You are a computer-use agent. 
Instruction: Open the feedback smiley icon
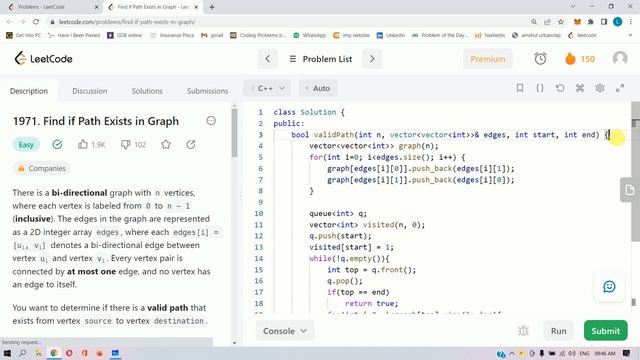pos(609,287)
